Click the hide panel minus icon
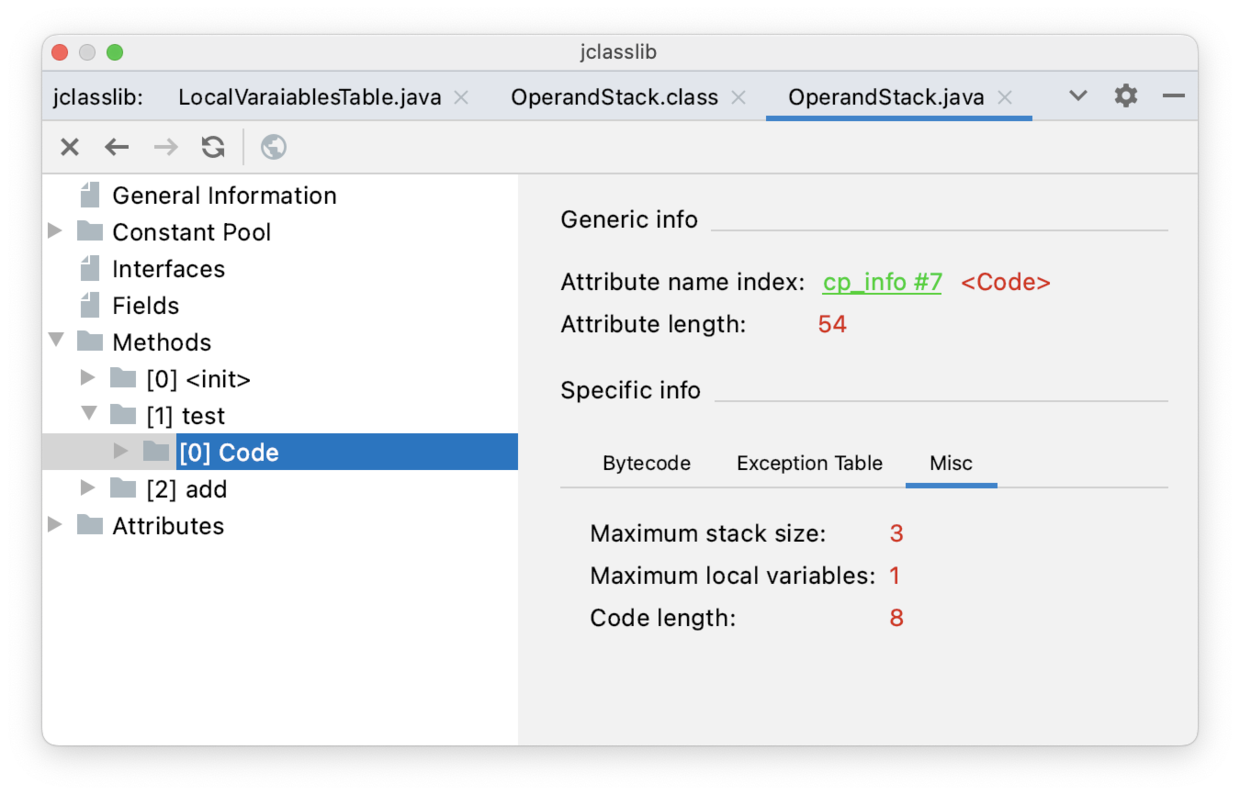 click(x=1174, y=96)
